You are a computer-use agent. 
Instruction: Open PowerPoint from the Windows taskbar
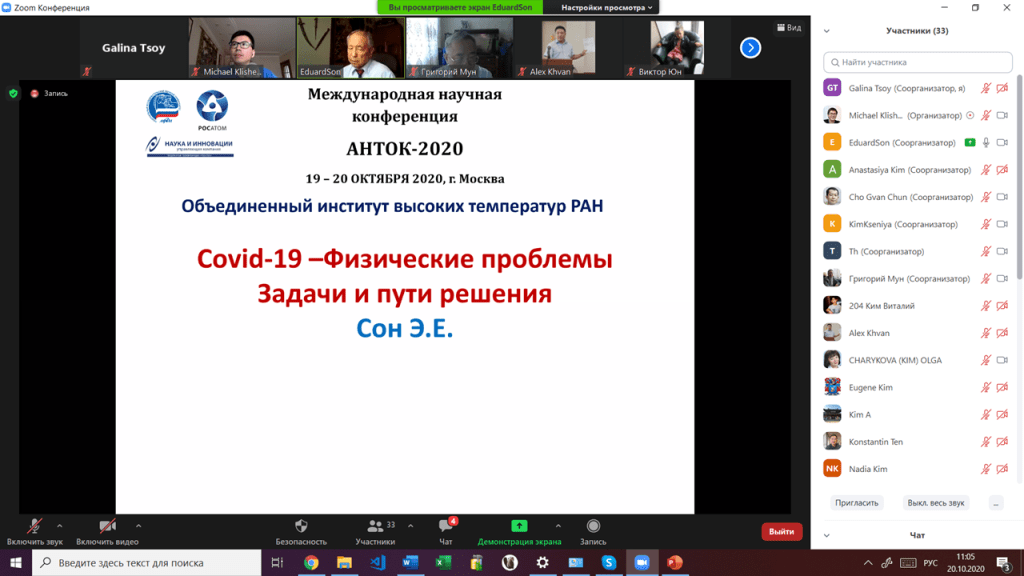pos(673,563)
